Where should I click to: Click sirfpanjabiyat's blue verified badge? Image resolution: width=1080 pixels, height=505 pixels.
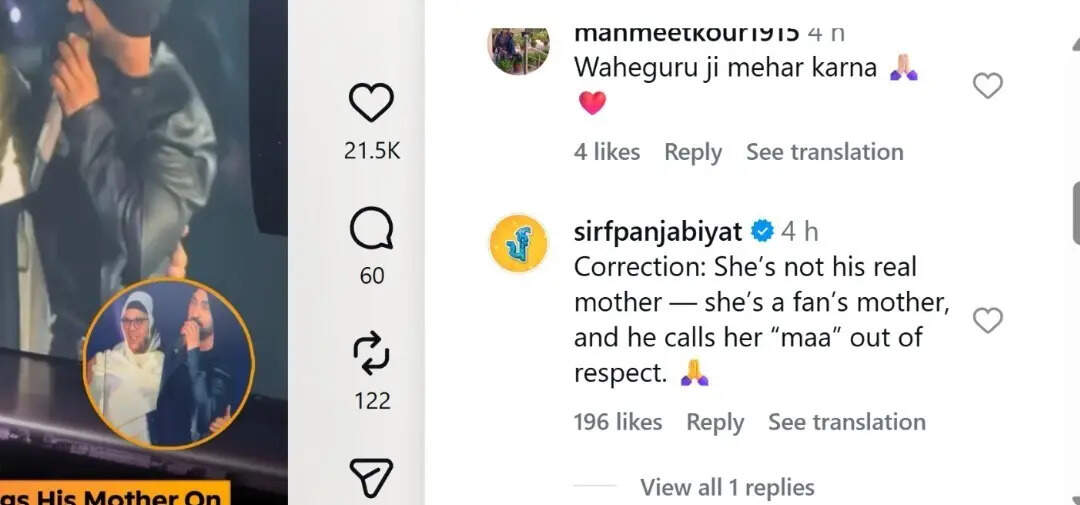point(762,232)
